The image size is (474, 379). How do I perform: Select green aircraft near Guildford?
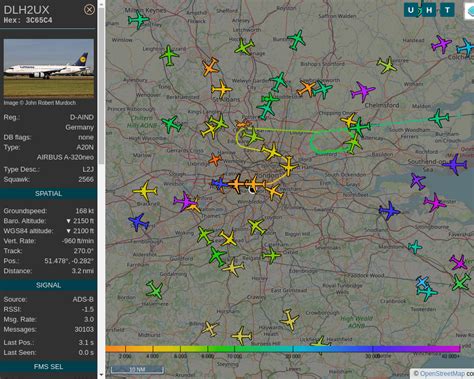217,256
